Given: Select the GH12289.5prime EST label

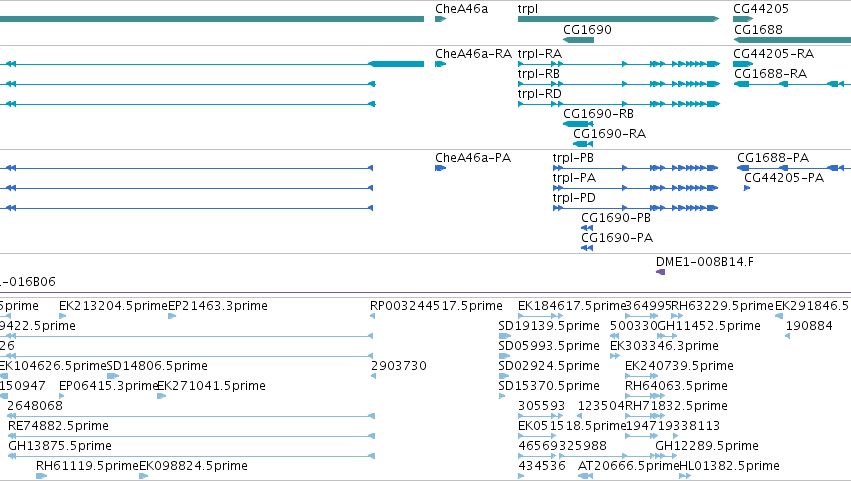Looking at the screenshot, I should click(x=707, y=446).
